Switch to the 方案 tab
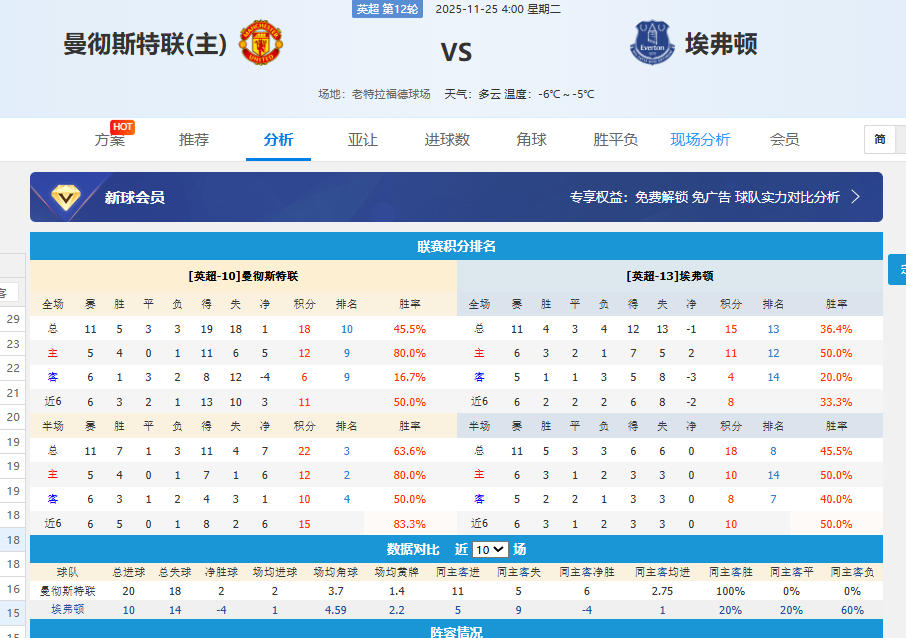 110,140
